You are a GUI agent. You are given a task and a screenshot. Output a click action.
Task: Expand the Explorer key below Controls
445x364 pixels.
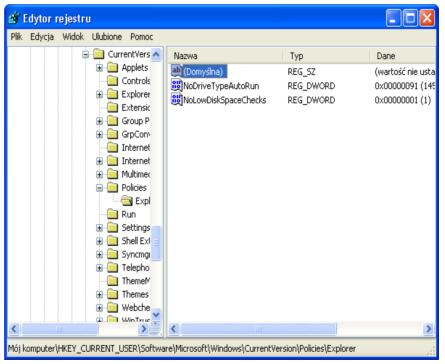point(99,94)
